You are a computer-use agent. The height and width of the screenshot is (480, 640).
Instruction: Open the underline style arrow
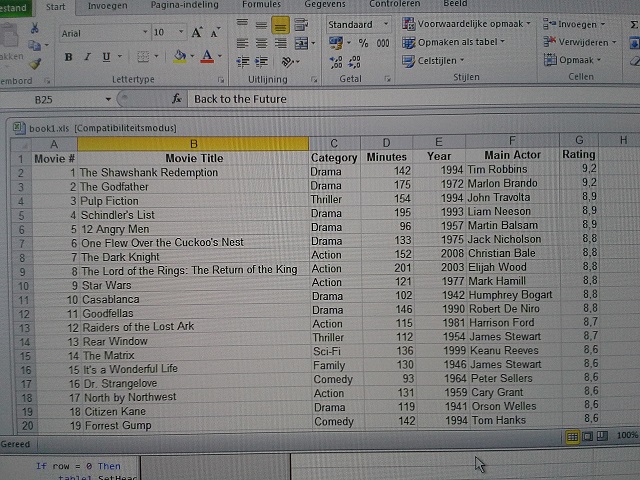pyautogui.click(x=120, y=56)
